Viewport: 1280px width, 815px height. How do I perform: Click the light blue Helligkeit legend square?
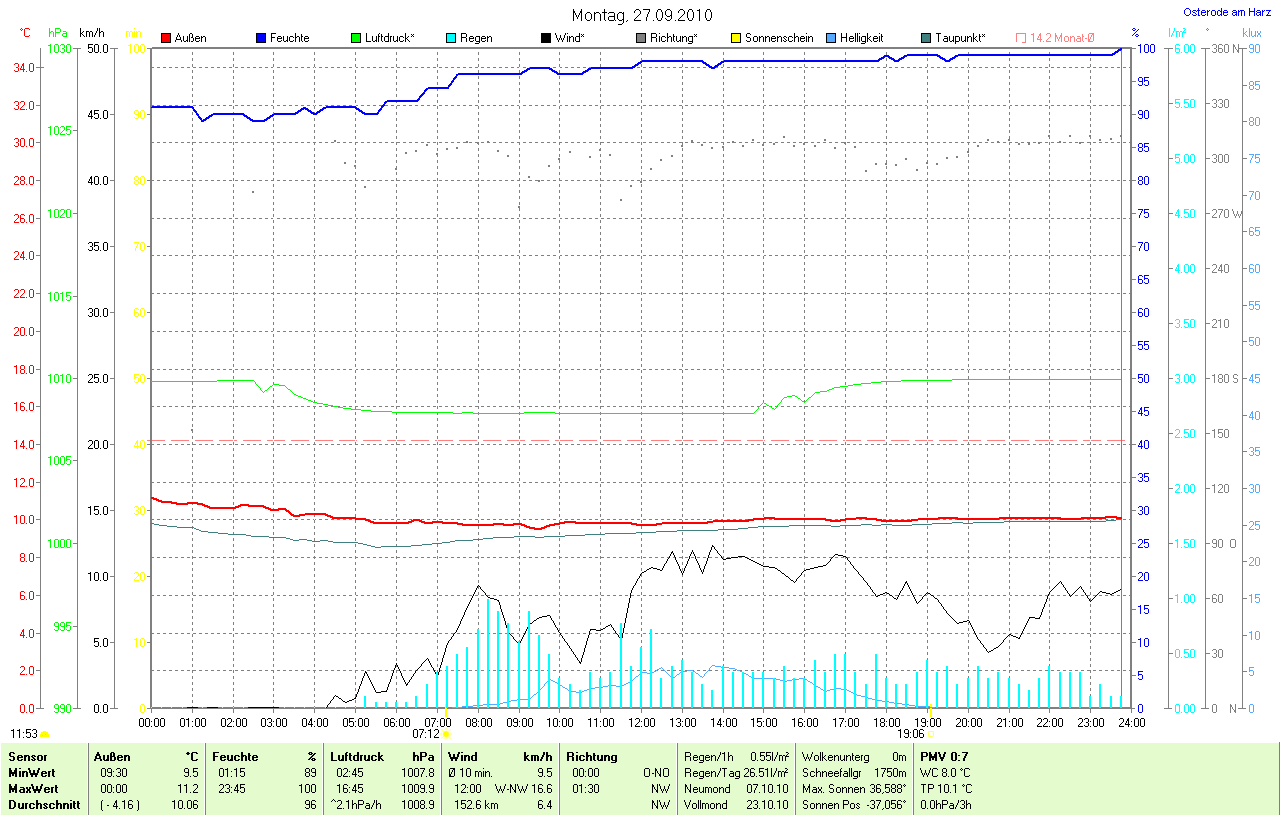(x=831, y=38)
